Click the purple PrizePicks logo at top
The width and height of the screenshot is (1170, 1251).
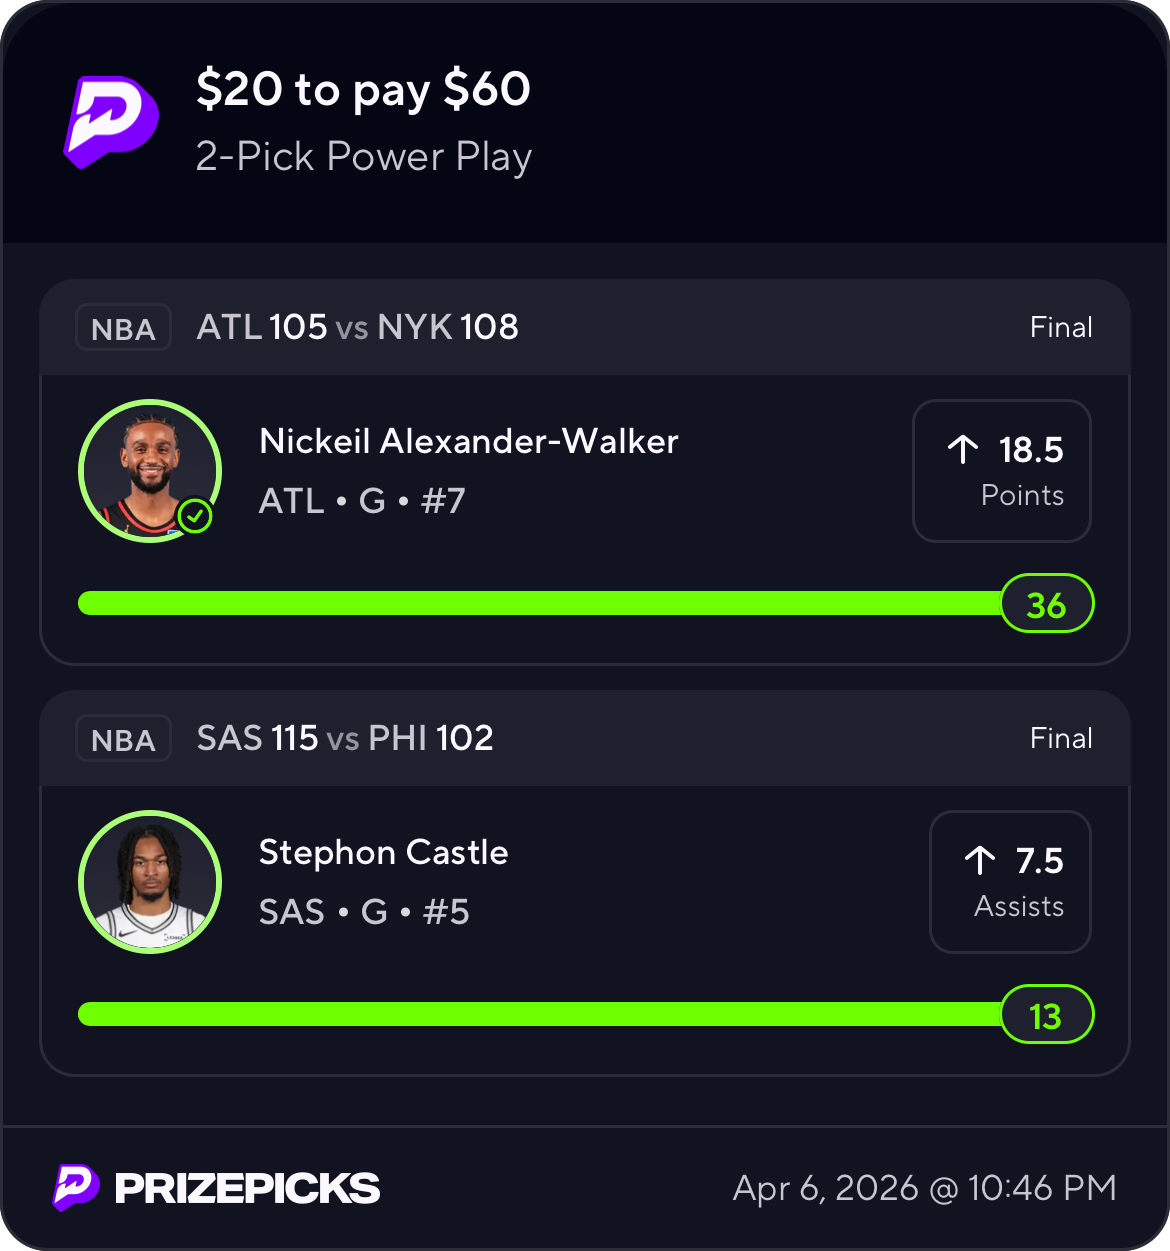(x=111, y=121)
